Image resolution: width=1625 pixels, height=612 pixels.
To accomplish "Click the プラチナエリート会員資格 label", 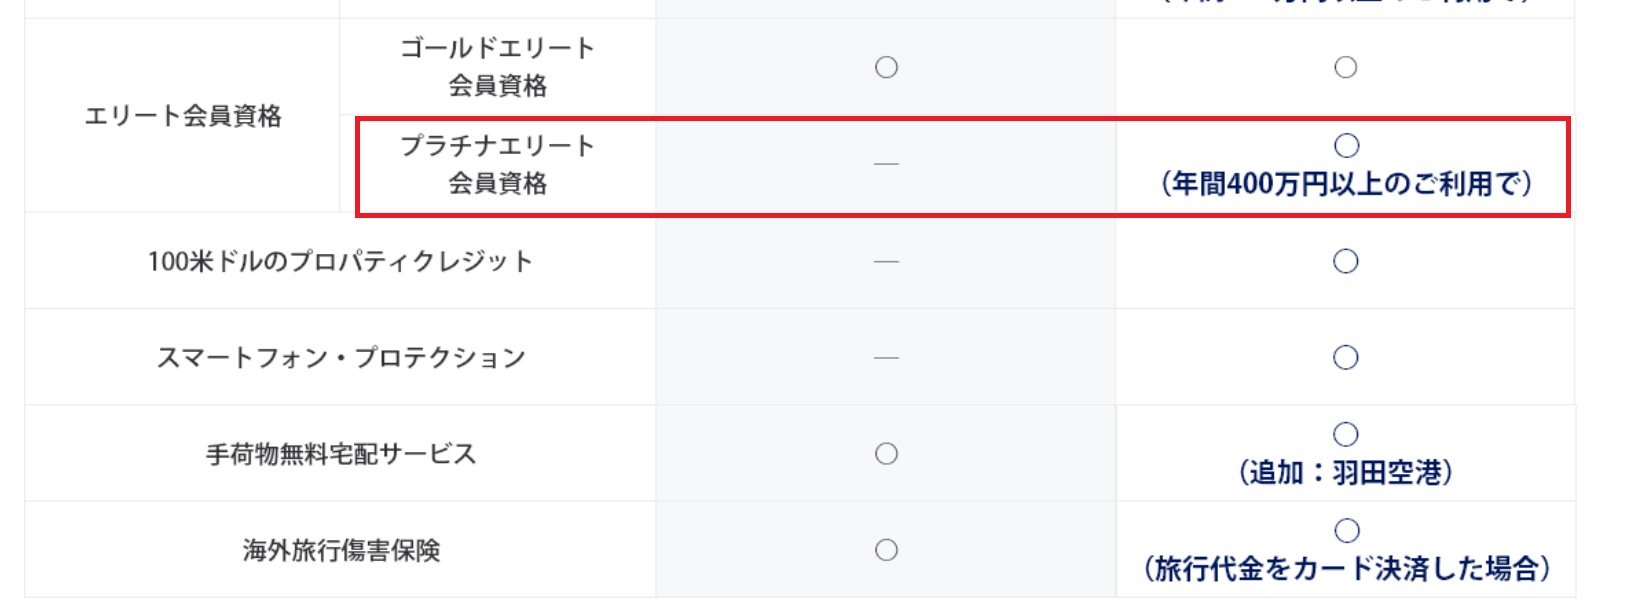I will pyautogui.click(x=498, y=164).
